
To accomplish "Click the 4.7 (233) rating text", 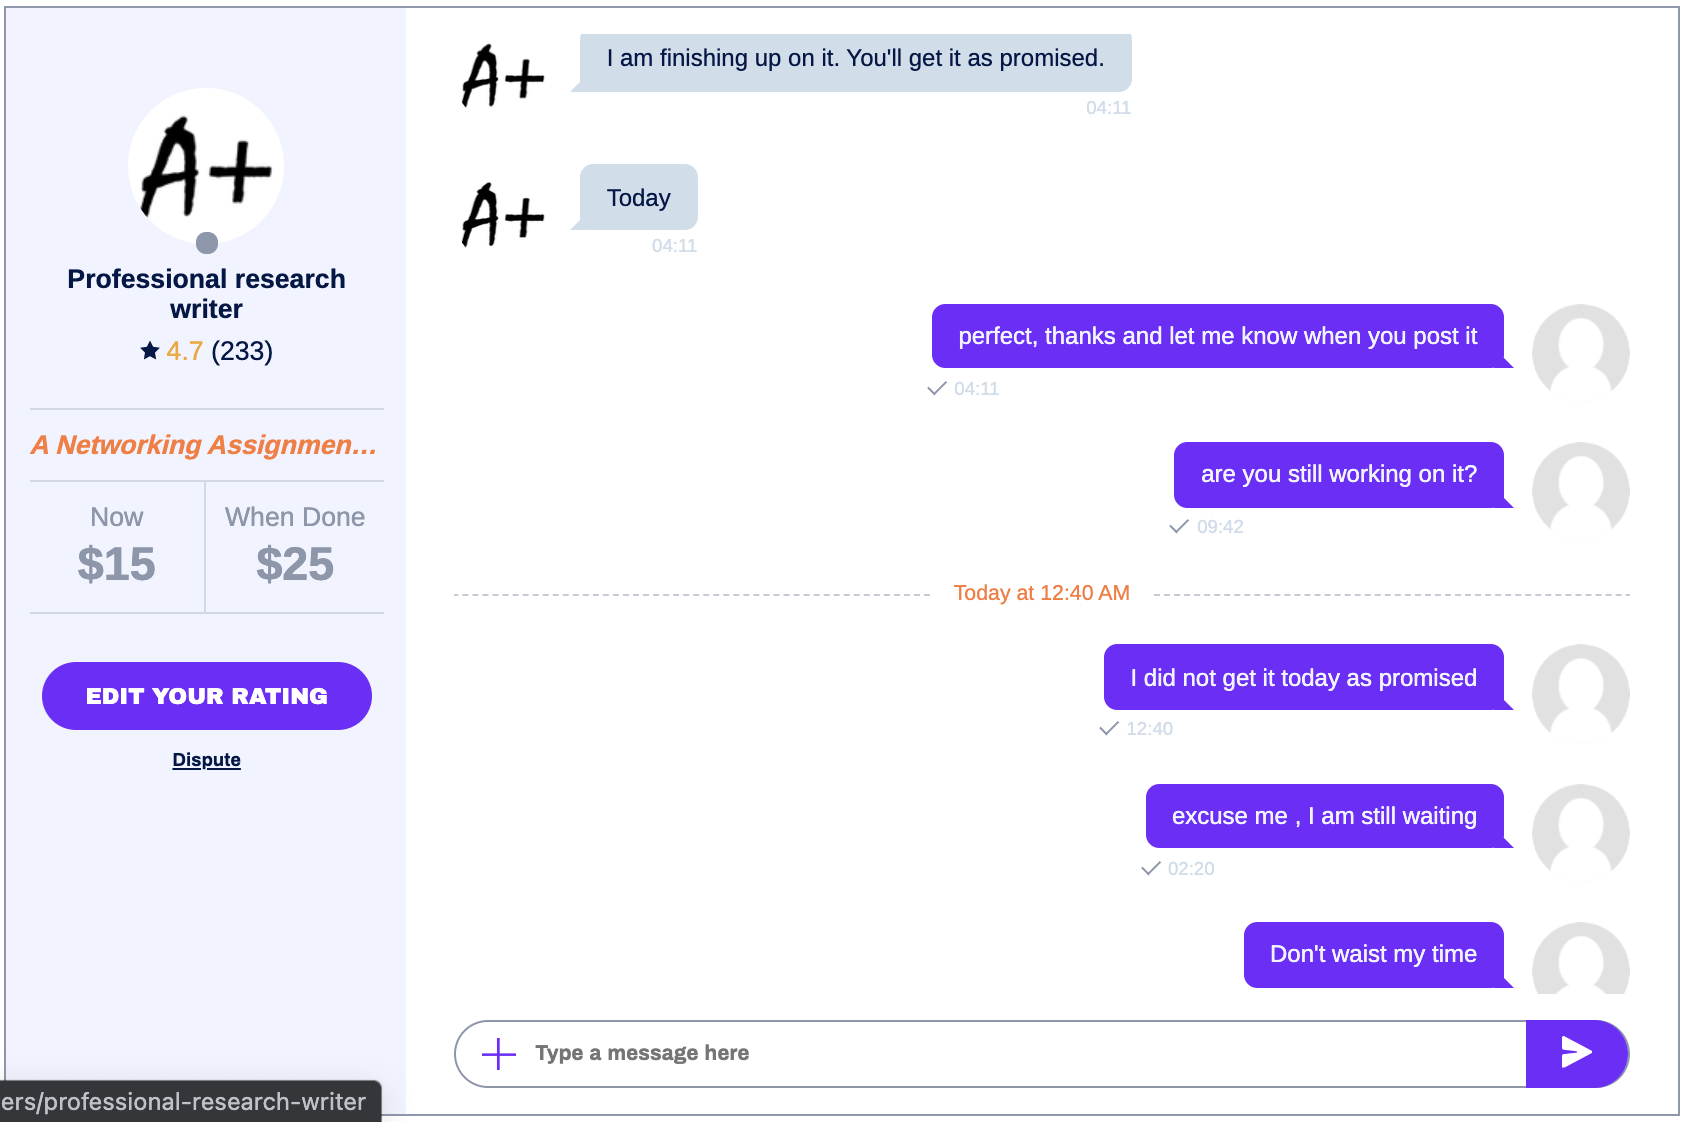I will 220,351.
